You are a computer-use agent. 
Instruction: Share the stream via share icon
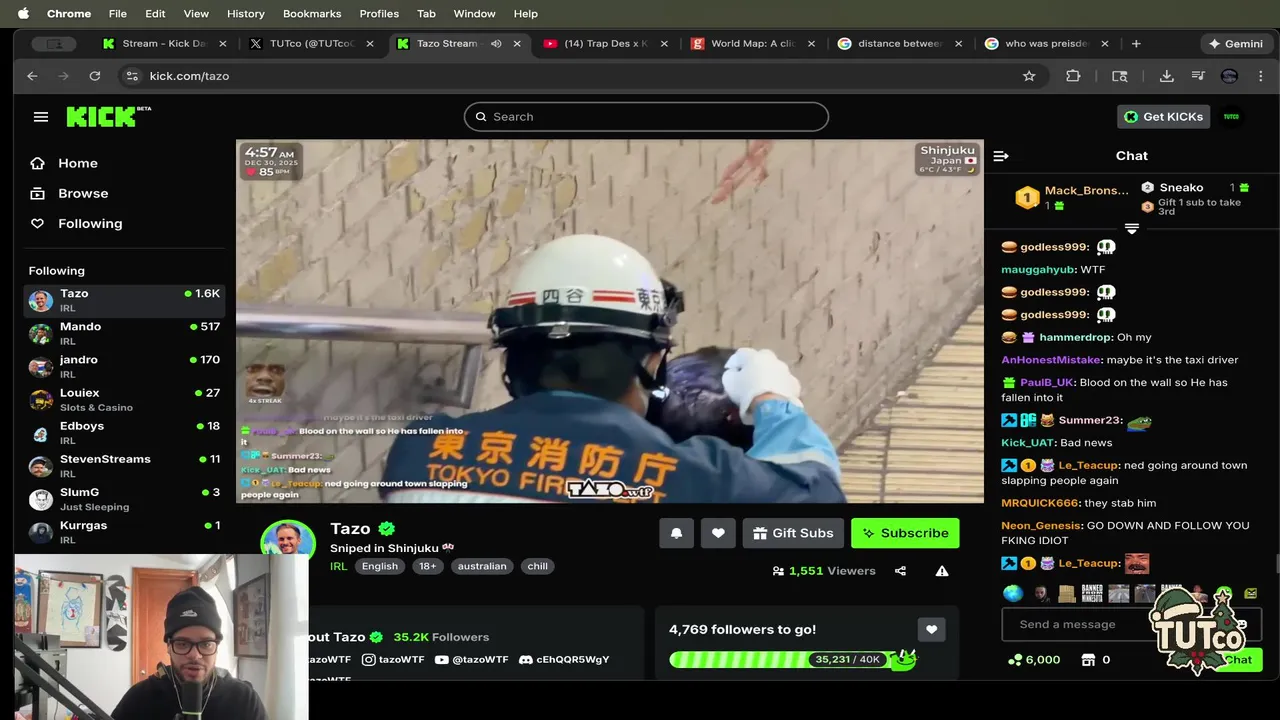pyautogui.click(x=900, y=571)
